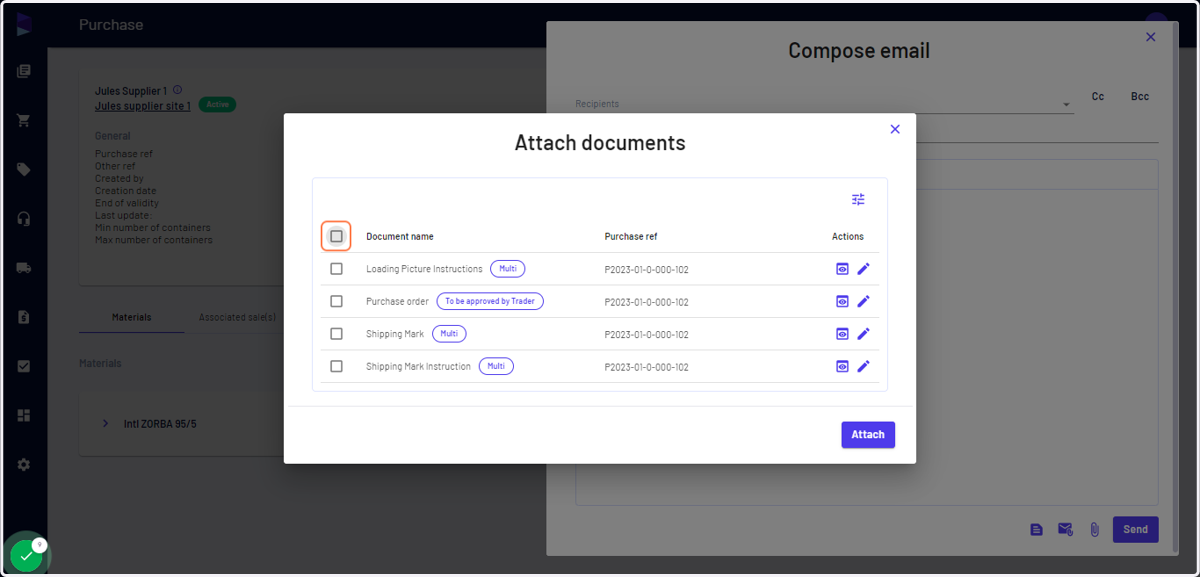Screen dimensions: 1200x577
Task: Switch to the Associated sale(s) tab
Action: 237,317
